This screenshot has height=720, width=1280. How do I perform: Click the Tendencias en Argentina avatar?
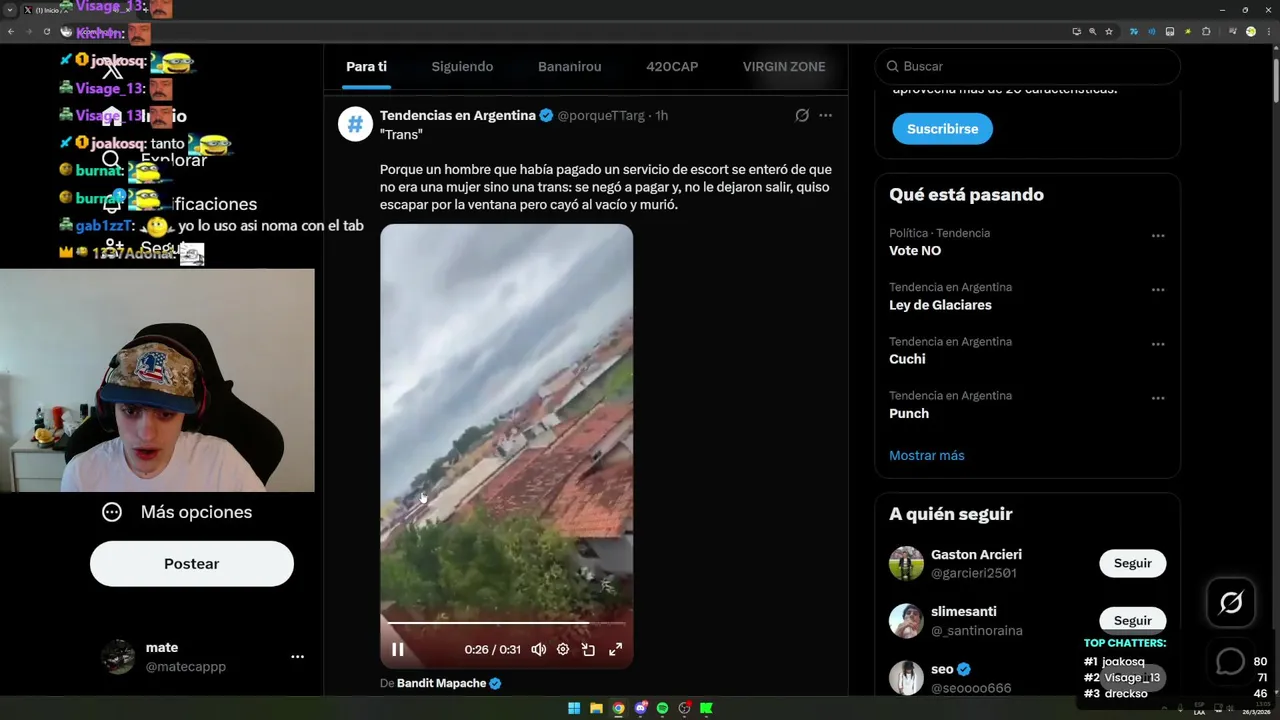click(355, 124)
